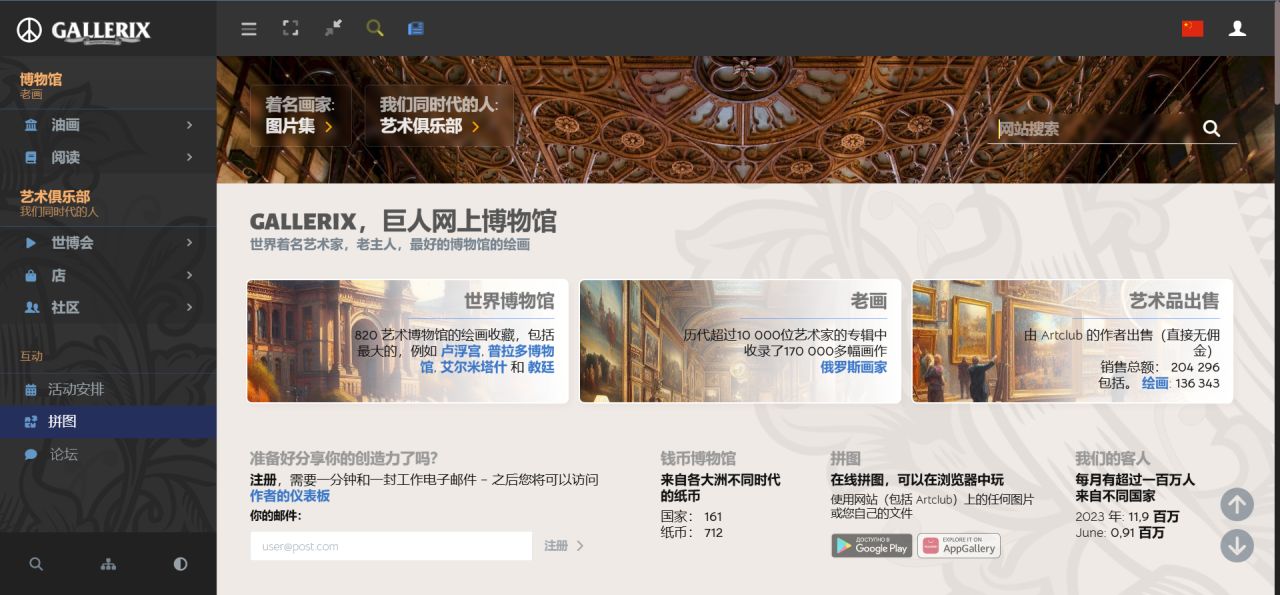Open the AppGallery badge
Viewport: 1280px width, 595px height.
(959, 545)
